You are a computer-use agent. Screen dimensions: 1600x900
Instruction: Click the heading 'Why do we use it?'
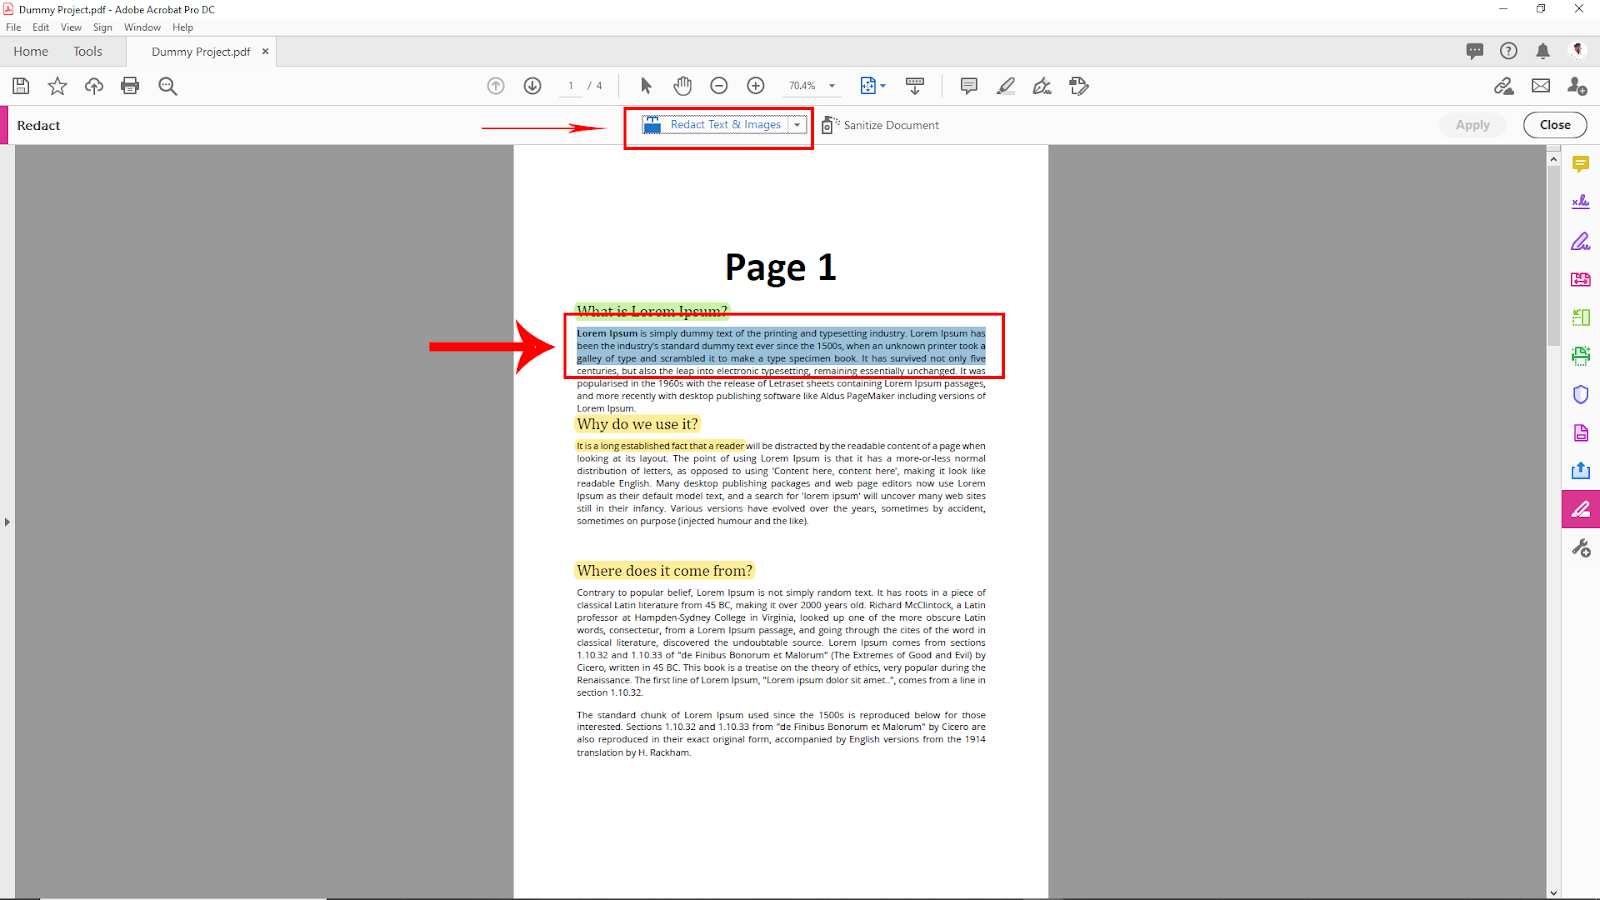coord(637,424)
